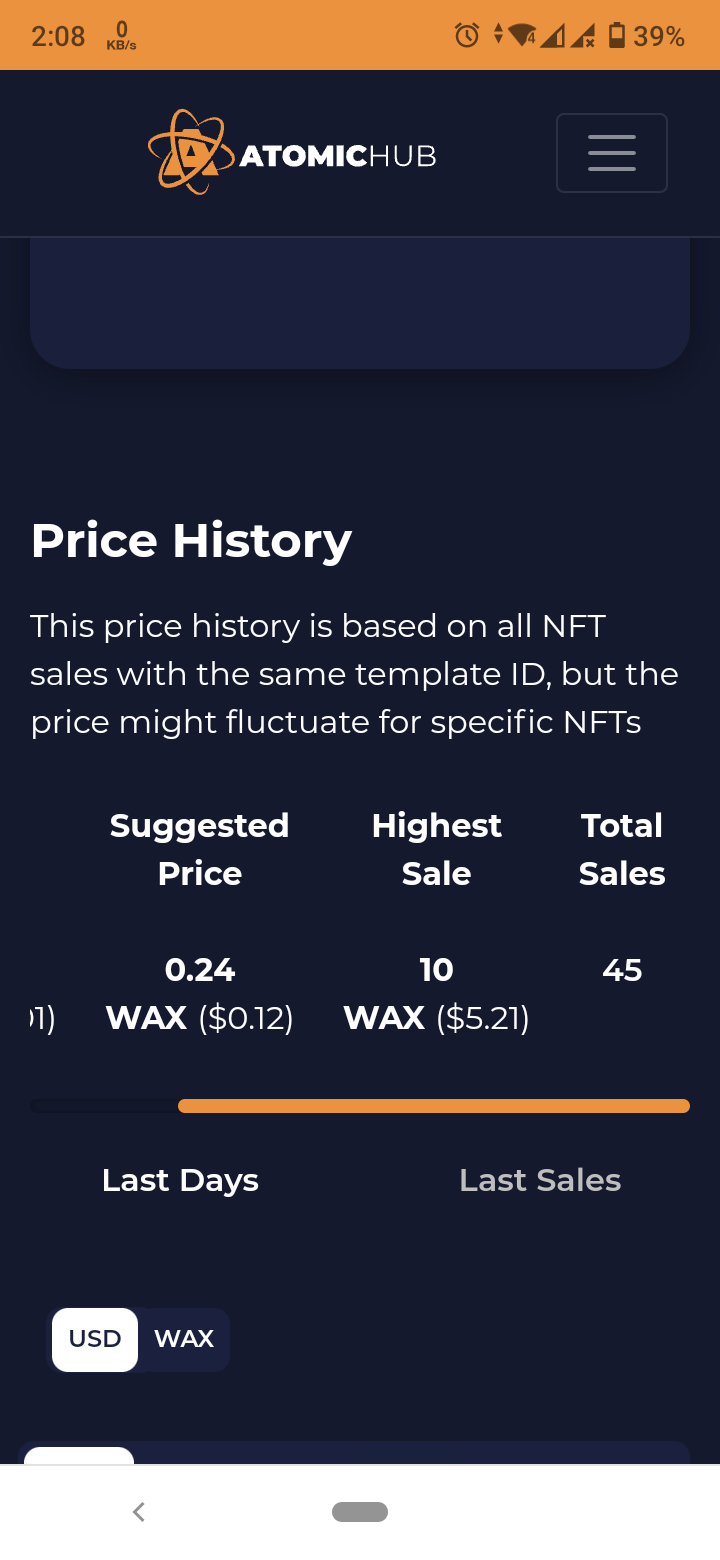Tap the Total Sales column header
720x1560 pixels.
coord(622,849)
